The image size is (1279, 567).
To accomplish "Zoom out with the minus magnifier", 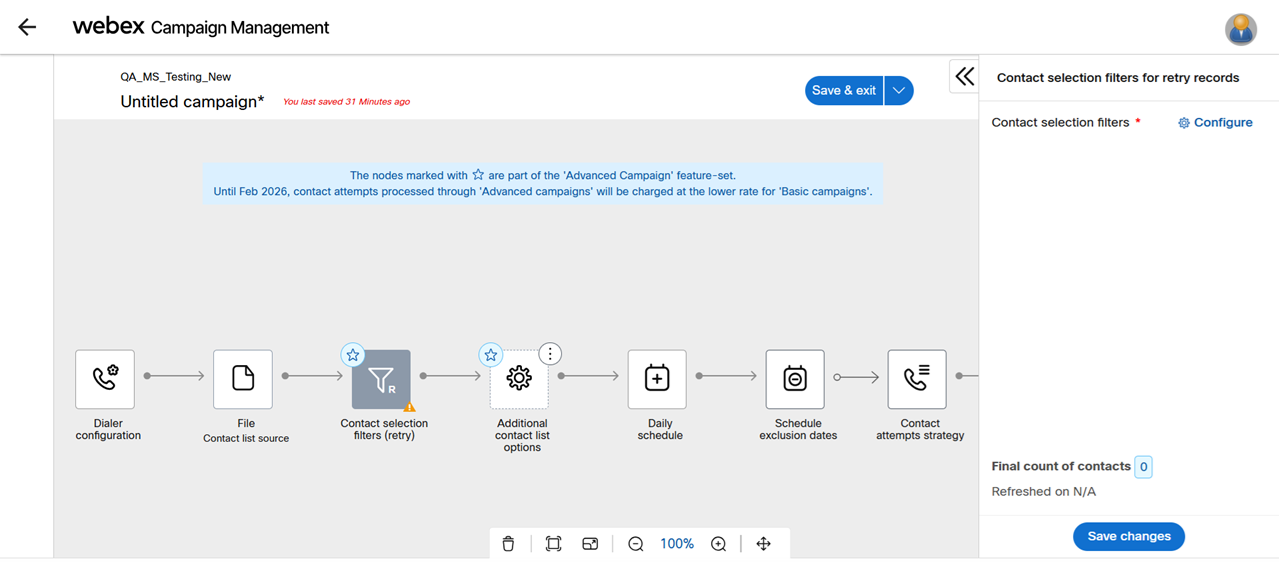I will coord(635,544).
